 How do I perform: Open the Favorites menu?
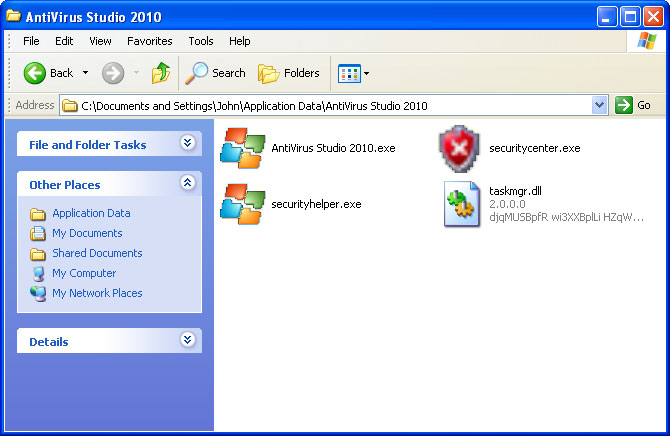pos(150,41)
